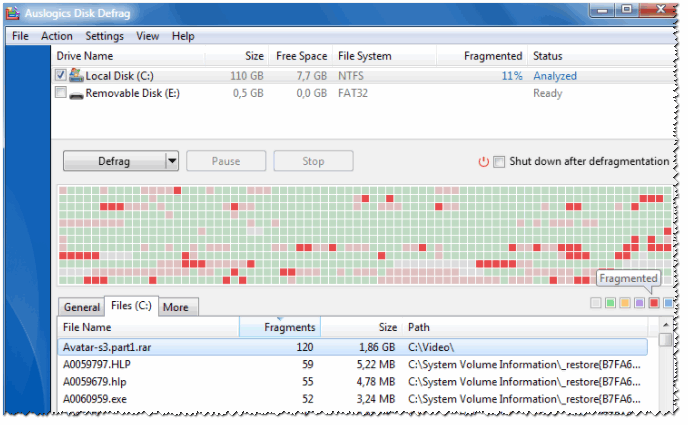
Task: Click the Auslogics Disk Defrag title bar icon
Action: [x=13, y=13]
